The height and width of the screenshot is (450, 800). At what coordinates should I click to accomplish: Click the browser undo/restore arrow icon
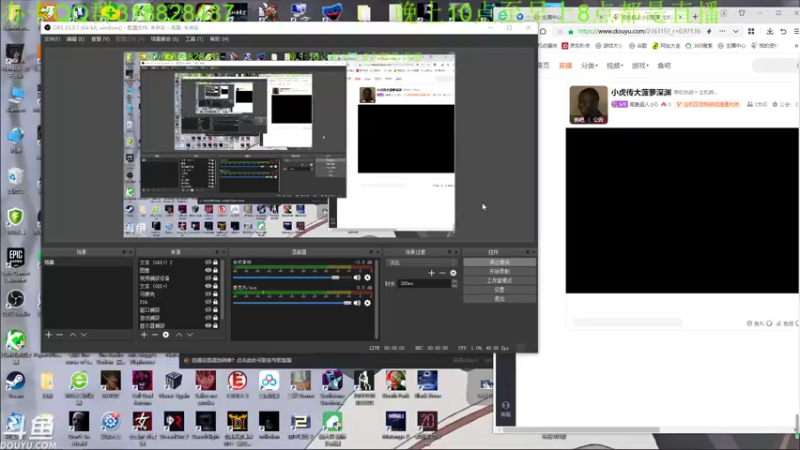pyautogui.click(x=783, y=31)
